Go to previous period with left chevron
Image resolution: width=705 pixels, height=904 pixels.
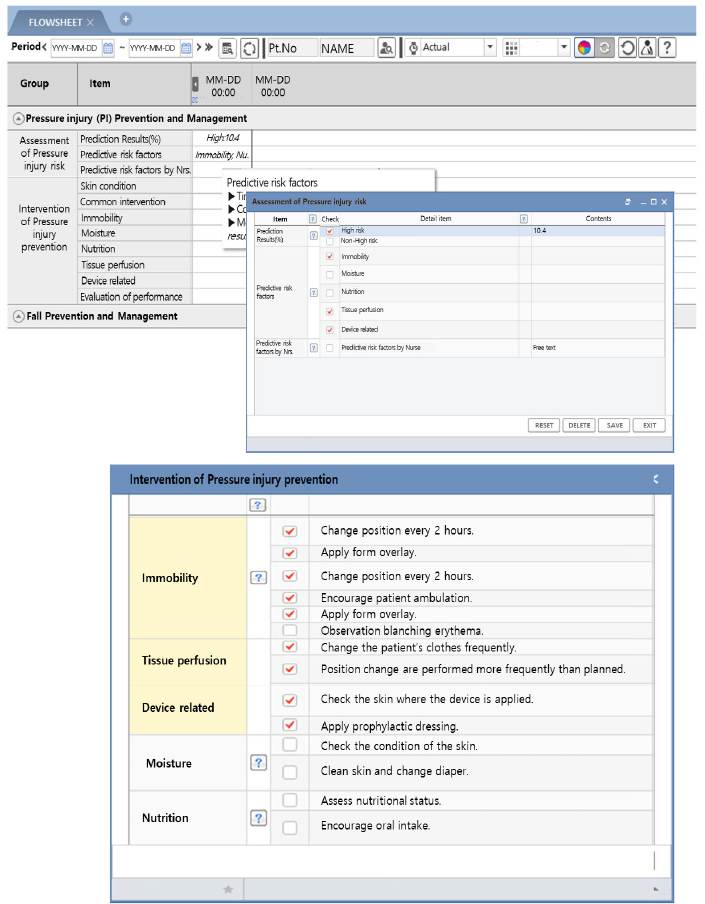click(44, 47)
